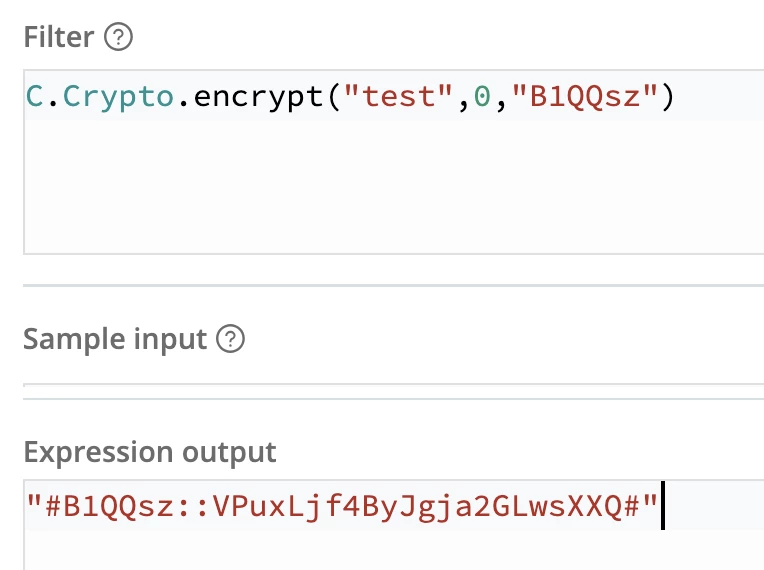This screenshot has height=570, width=764.
Task: Click the Expression output heading label
Action: pos(150,452)
